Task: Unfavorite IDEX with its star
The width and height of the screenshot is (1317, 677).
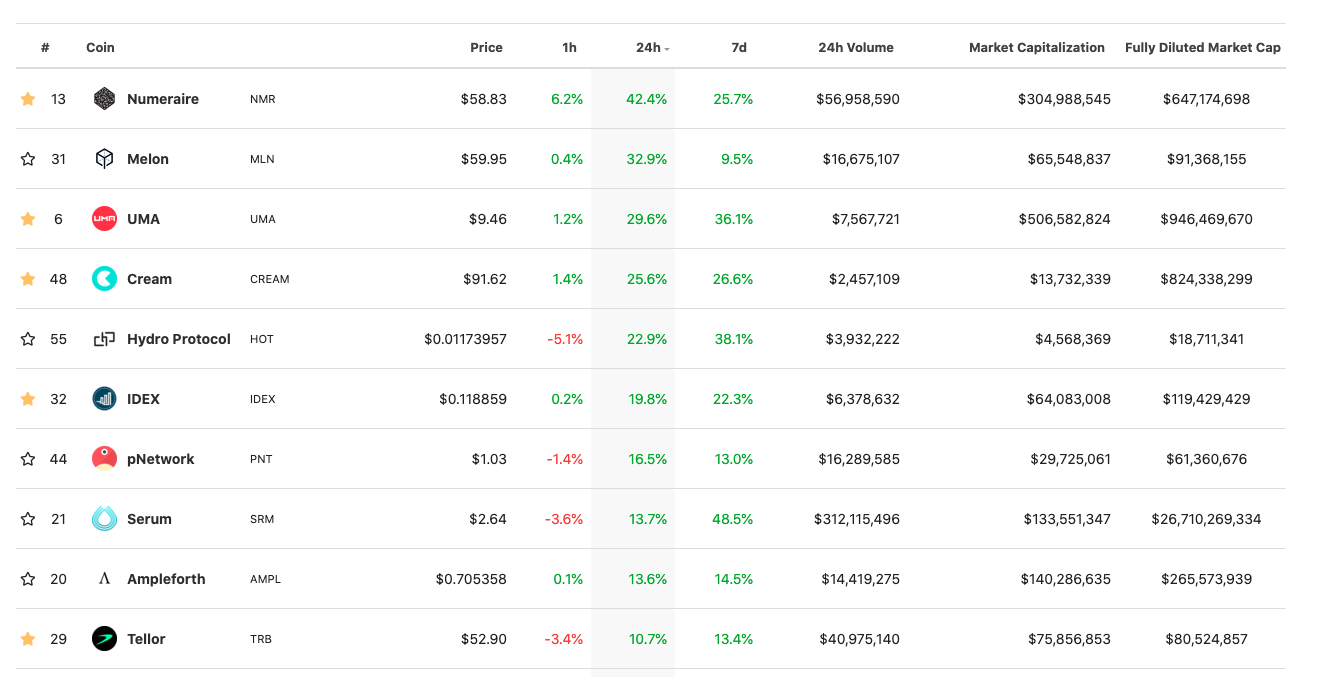Action: [x=28, y=399]
